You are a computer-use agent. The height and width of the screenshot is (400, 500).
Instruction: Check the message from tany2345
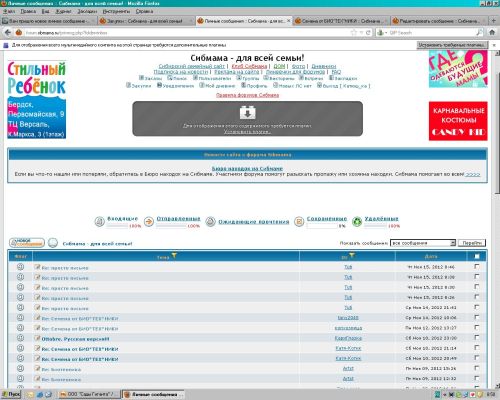click(477, 317)
